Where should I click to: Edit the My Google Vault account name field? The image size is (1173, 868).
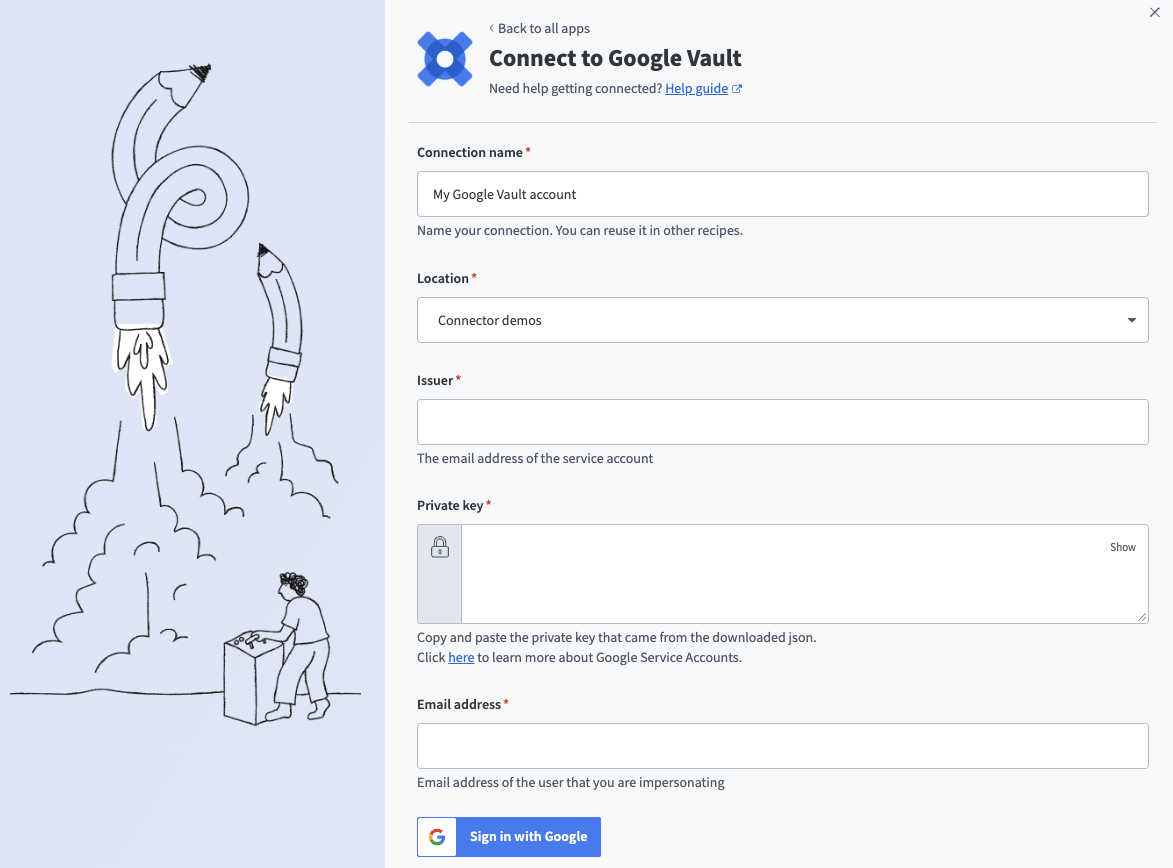click(782, 194)
